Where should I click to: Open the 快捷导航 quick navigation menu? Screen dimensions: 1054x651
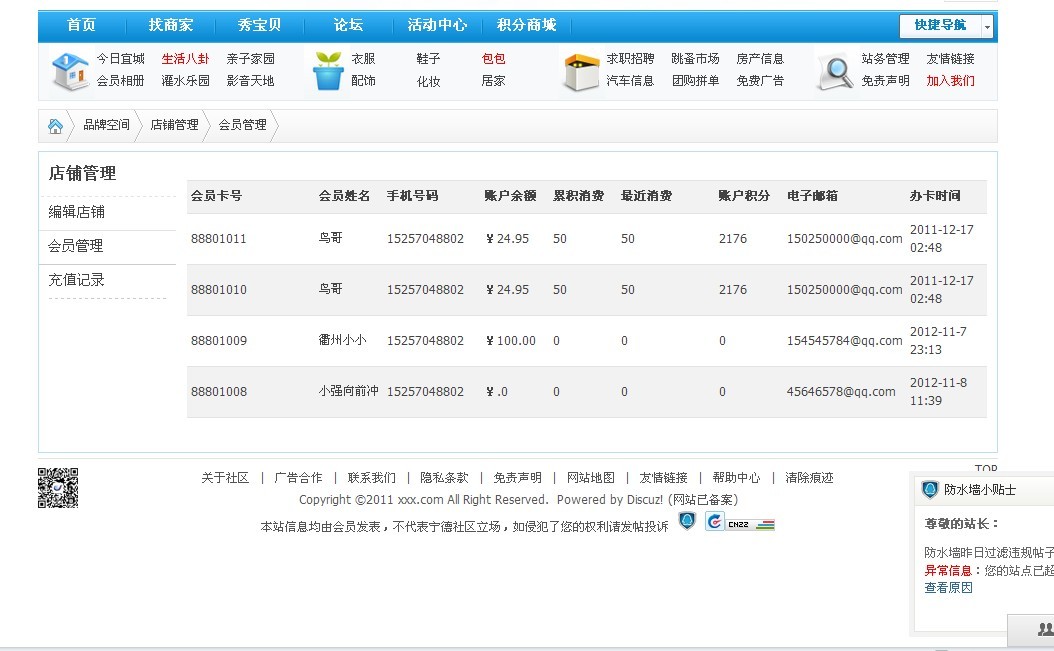click(x=940, y=26)
